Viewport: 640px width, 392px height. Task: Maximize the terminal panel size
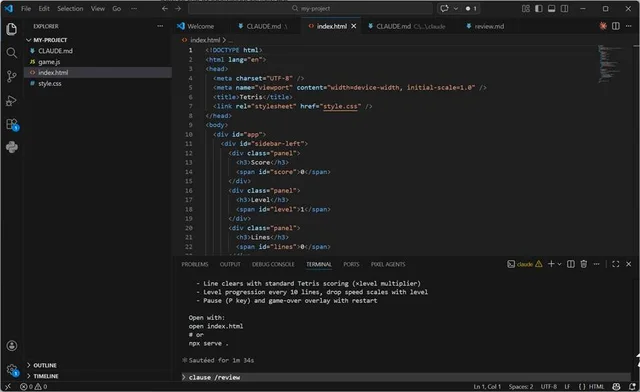click(616, 264)
